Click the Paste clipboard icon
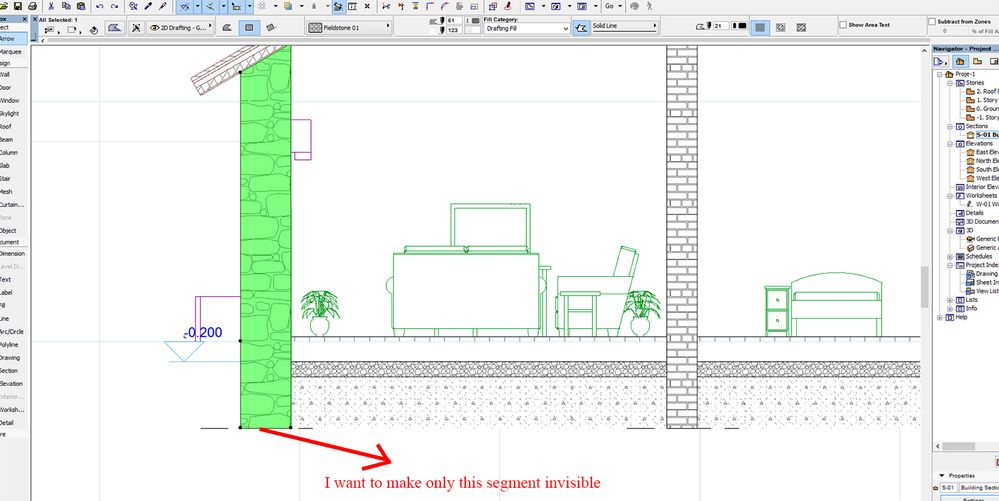The image size is (999, 501). click(80, 6)
